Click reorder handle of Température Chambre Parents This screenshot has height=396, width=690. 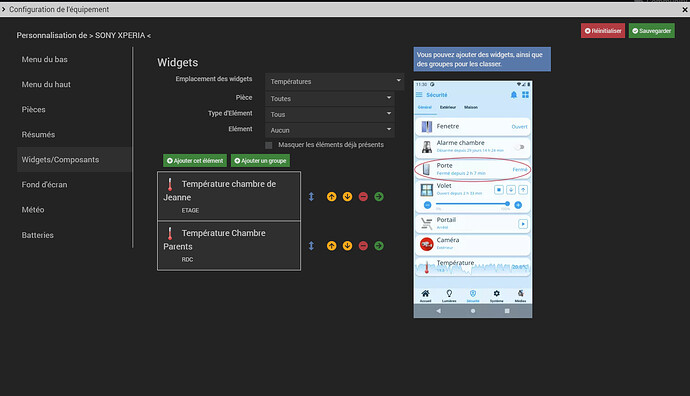coord(311,246)
